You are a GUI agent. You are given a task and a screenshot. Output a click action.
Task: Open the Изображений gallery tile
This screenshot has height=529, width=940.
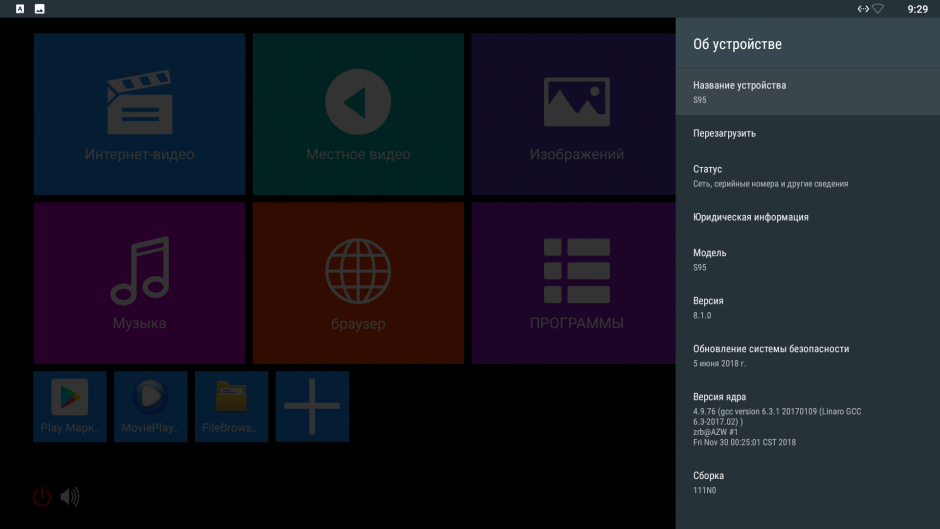coord(573,114)
